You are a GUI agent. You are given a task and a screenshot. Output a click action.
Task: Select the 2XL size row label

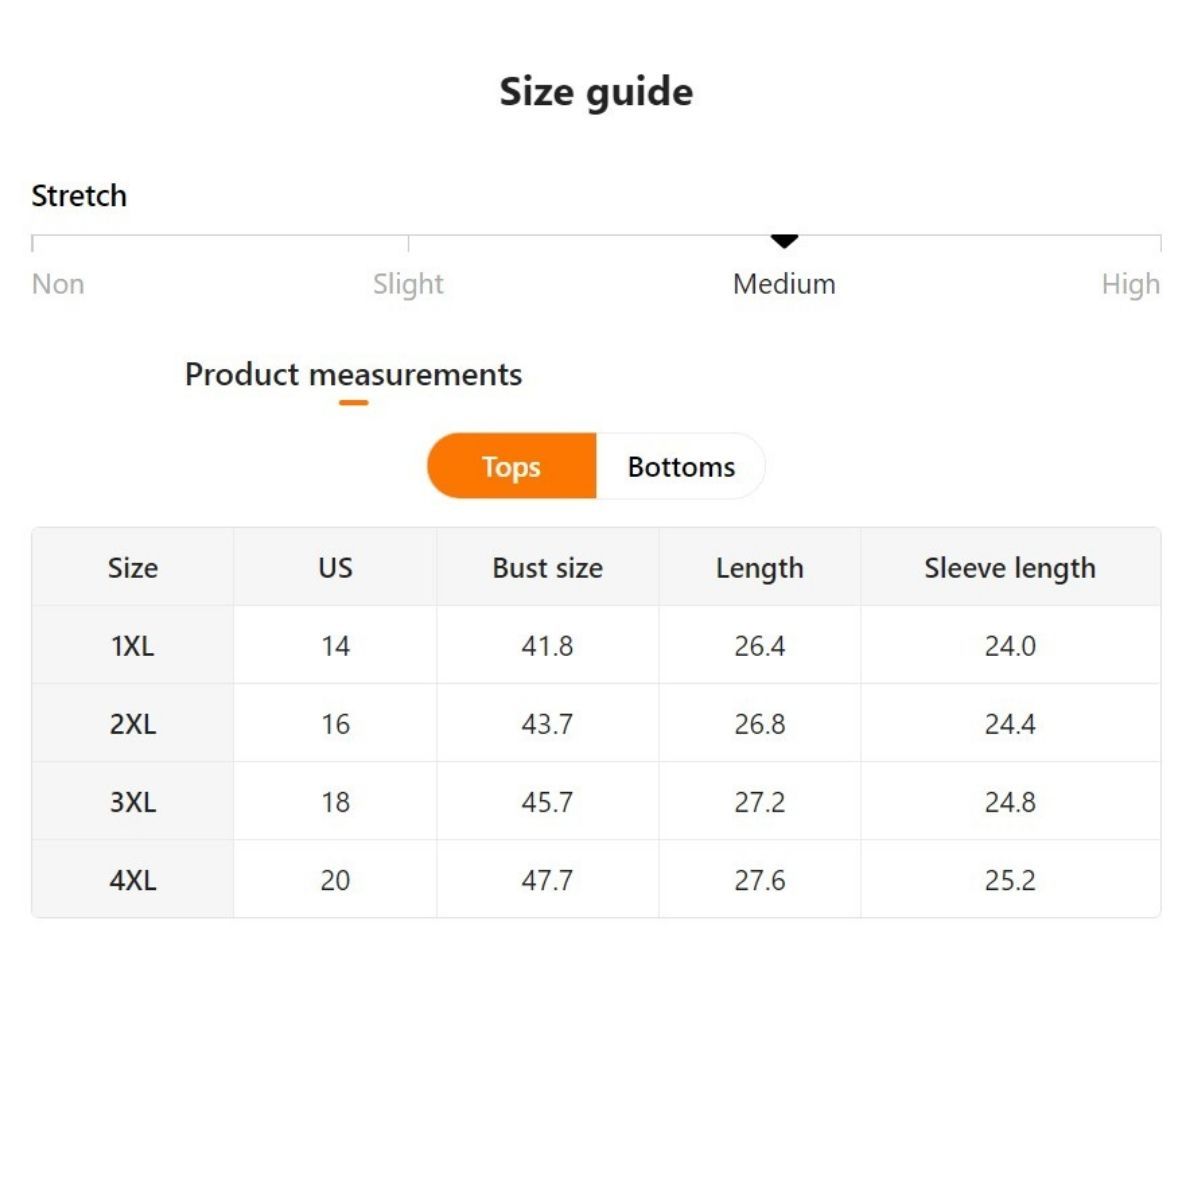(133, 724)
